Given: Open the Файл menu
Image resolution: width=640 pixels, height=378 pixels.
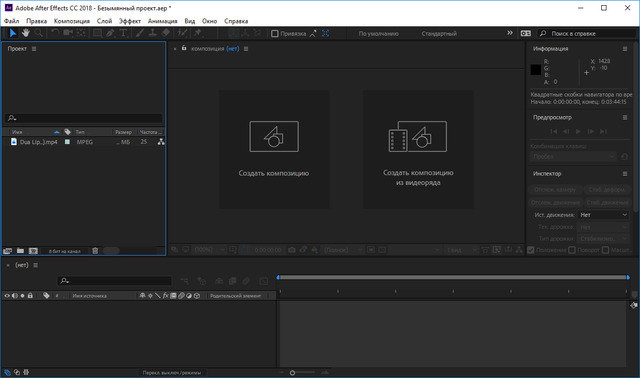Looking at the screenshot, I should 11,21.
